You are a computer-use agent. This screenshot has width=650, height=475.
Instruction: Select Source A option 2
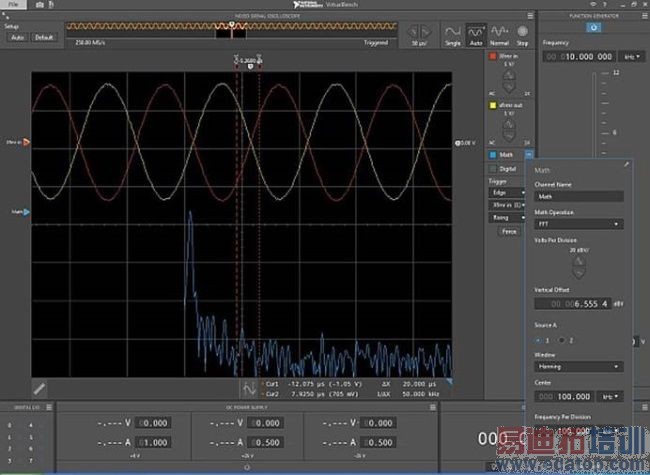[x=562, y=340]
